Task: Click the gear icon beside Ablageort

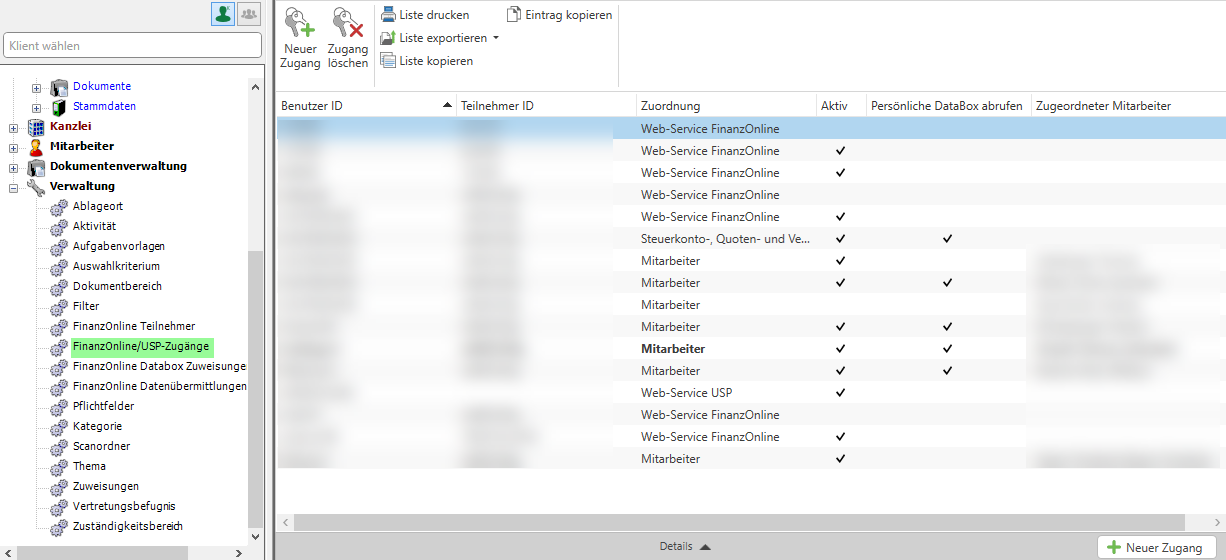Action: 59,207
